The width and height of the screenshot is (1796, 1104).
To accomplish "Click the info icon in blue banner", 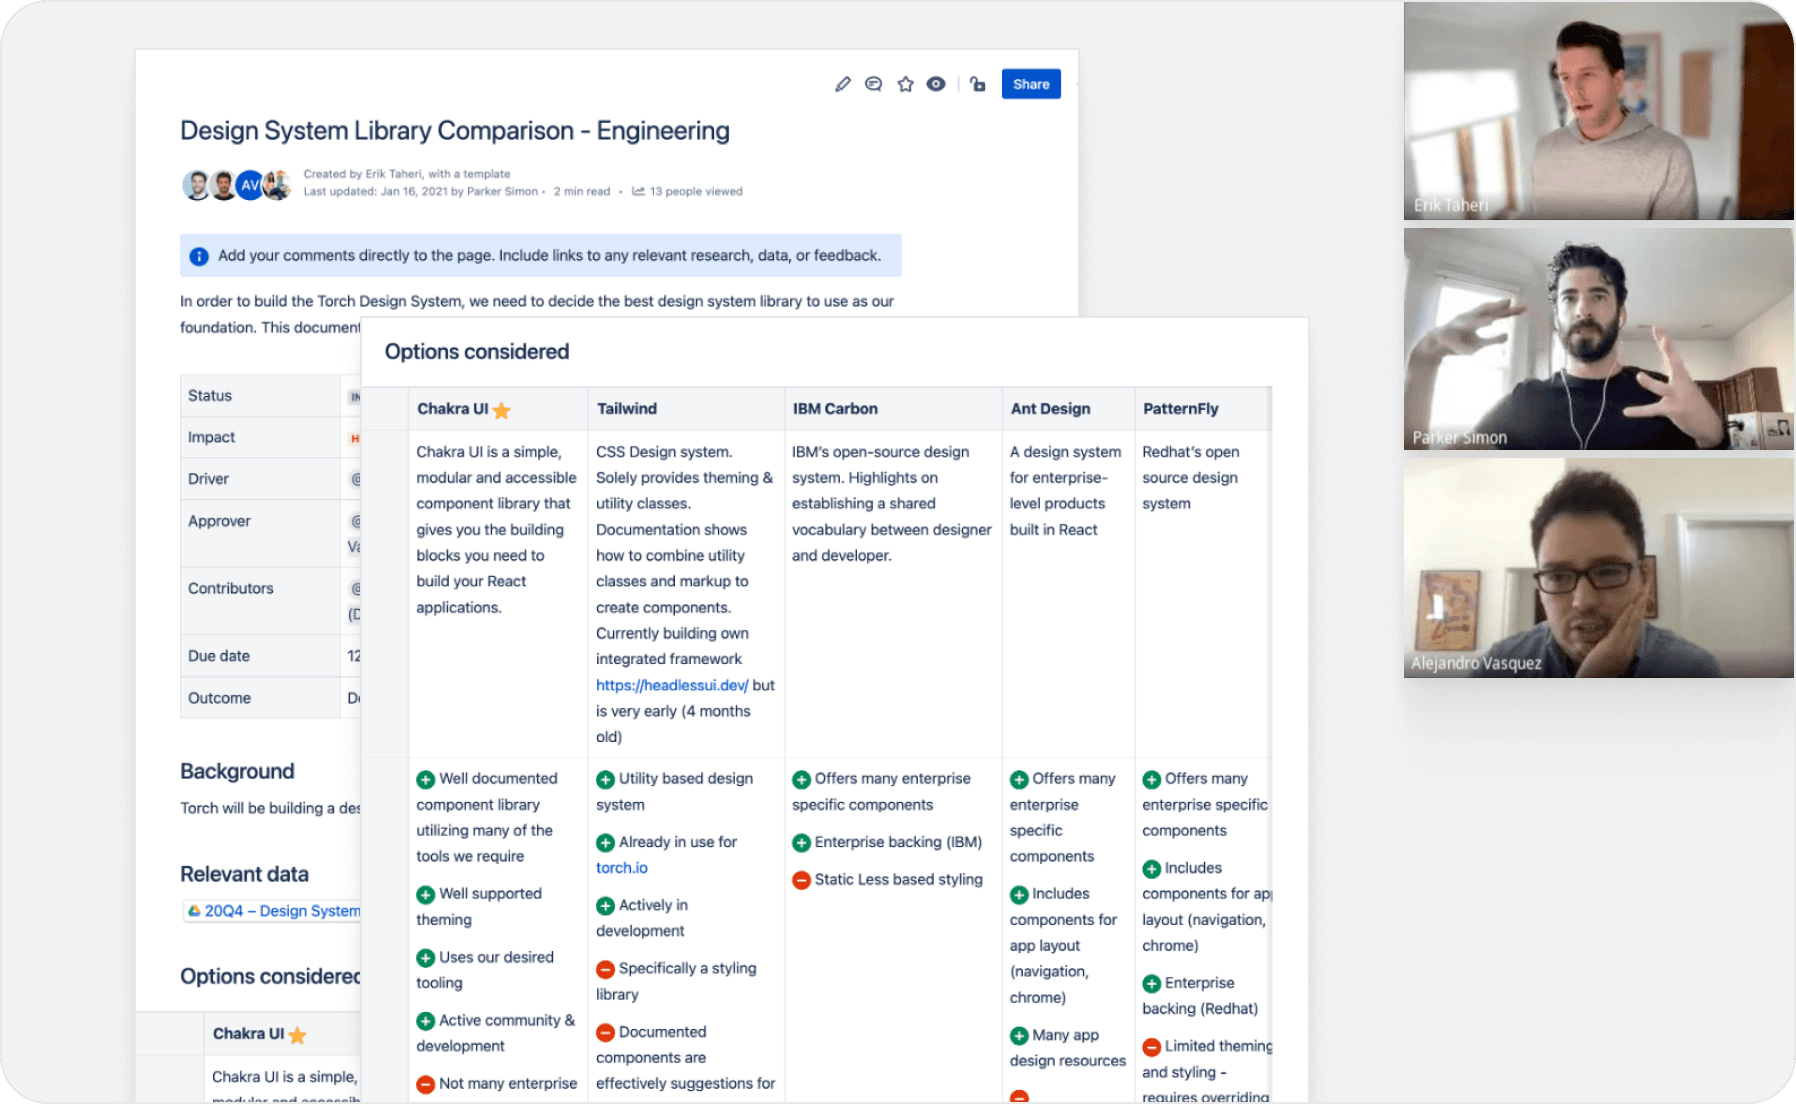I will coord(199,256).
